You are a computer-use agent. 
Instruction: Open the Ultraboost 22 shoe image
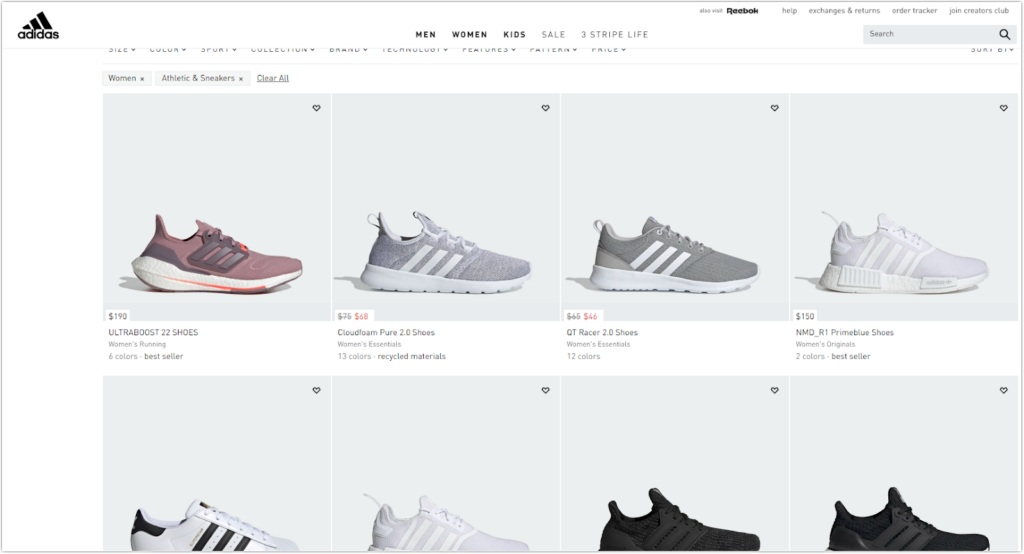coord(217,207)
